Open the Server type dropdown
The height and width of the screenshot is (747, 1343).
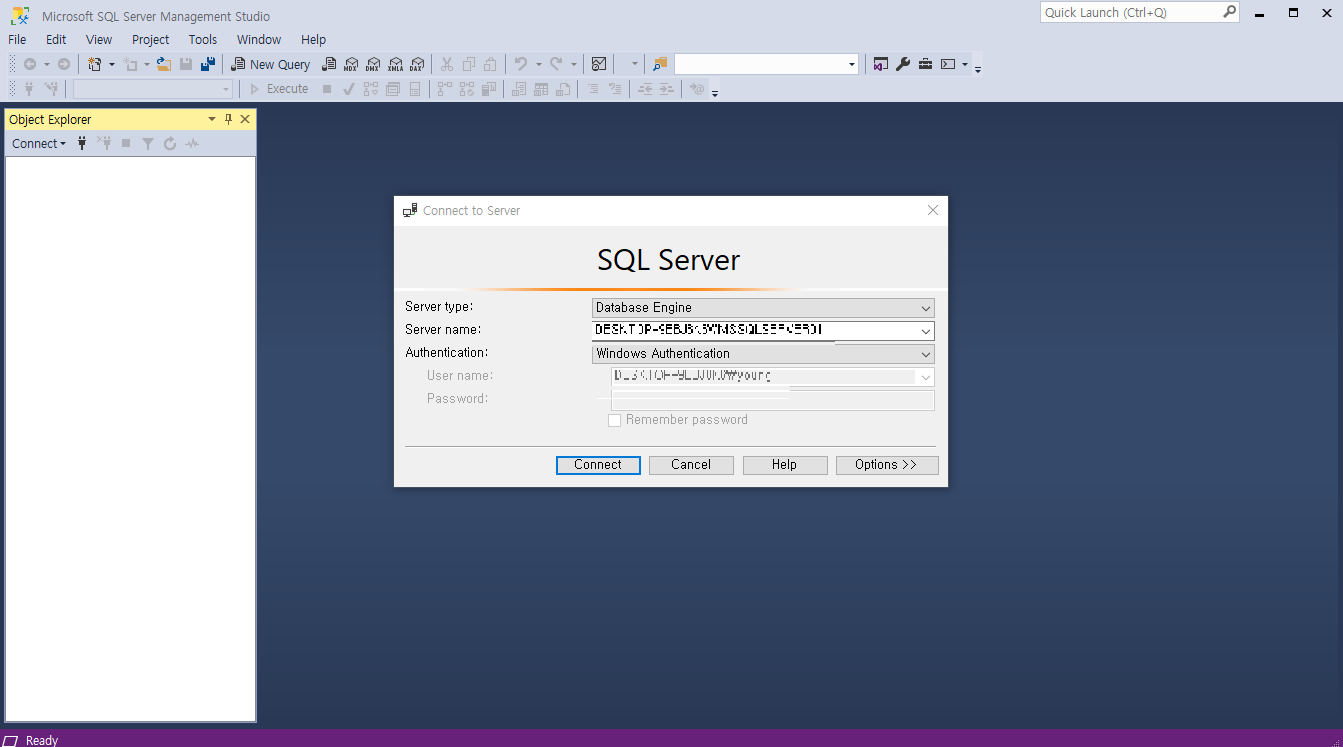click(x=926, y=308)
